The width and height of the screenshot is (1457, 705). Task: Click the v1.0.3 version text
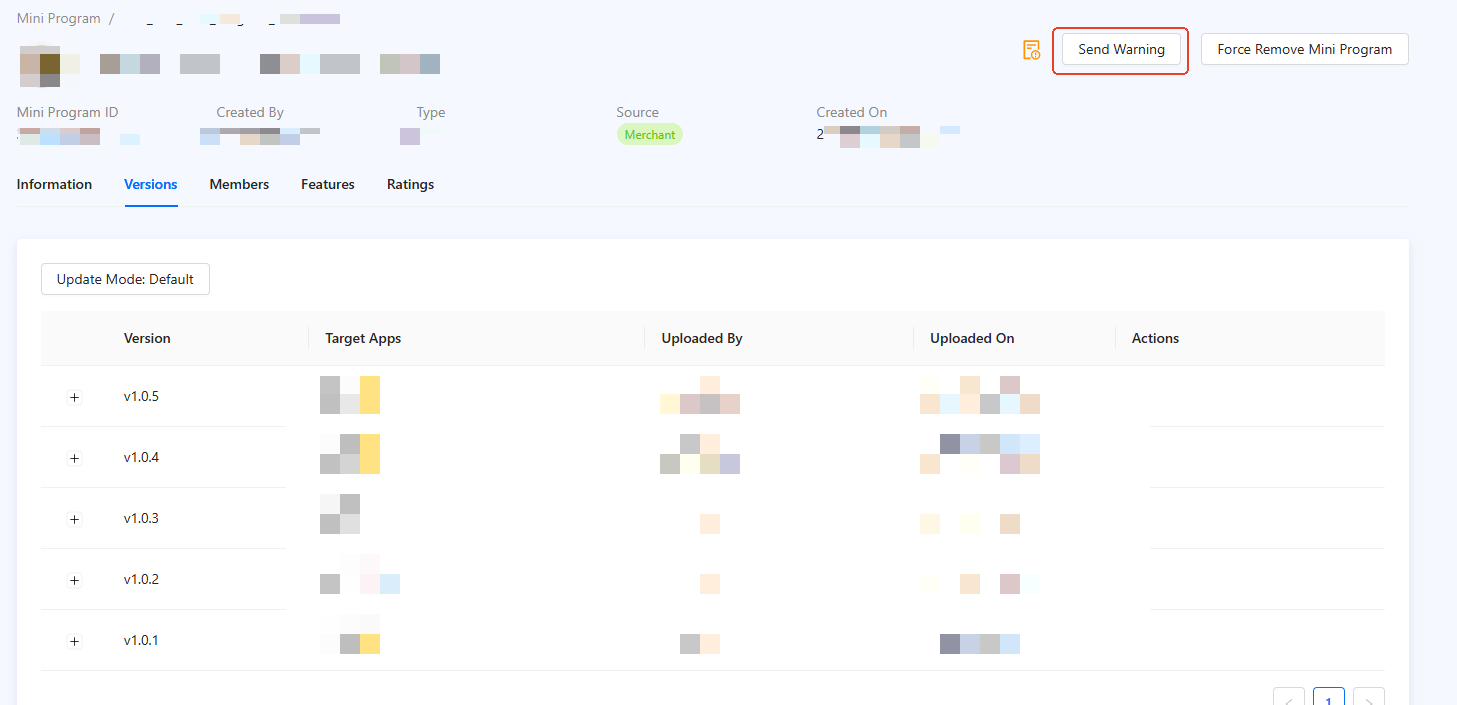141,518
